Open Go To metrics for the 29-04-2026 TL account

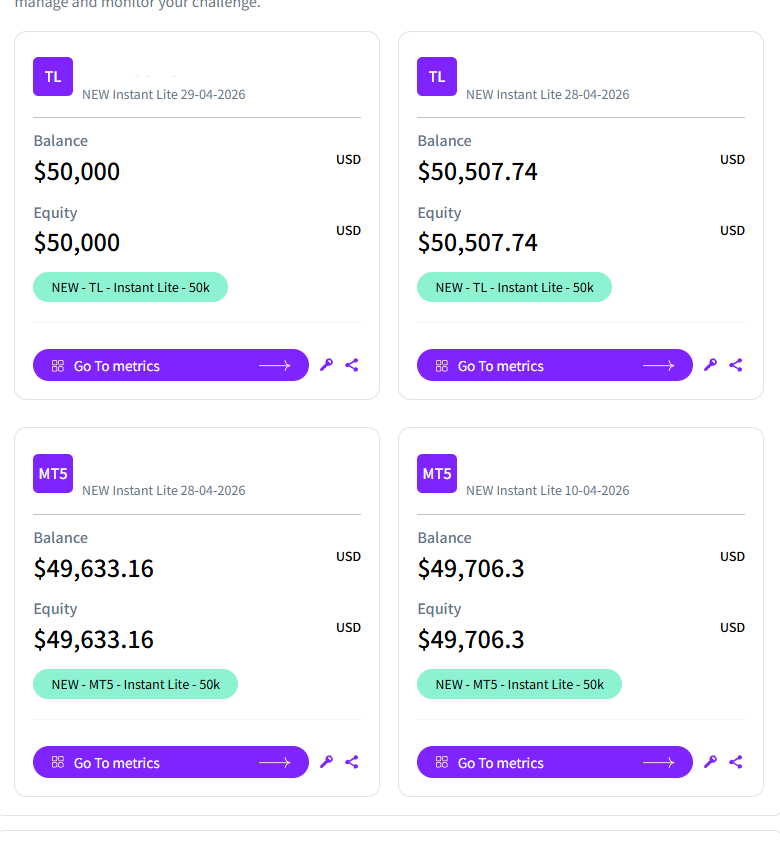(x=171, y=365)
